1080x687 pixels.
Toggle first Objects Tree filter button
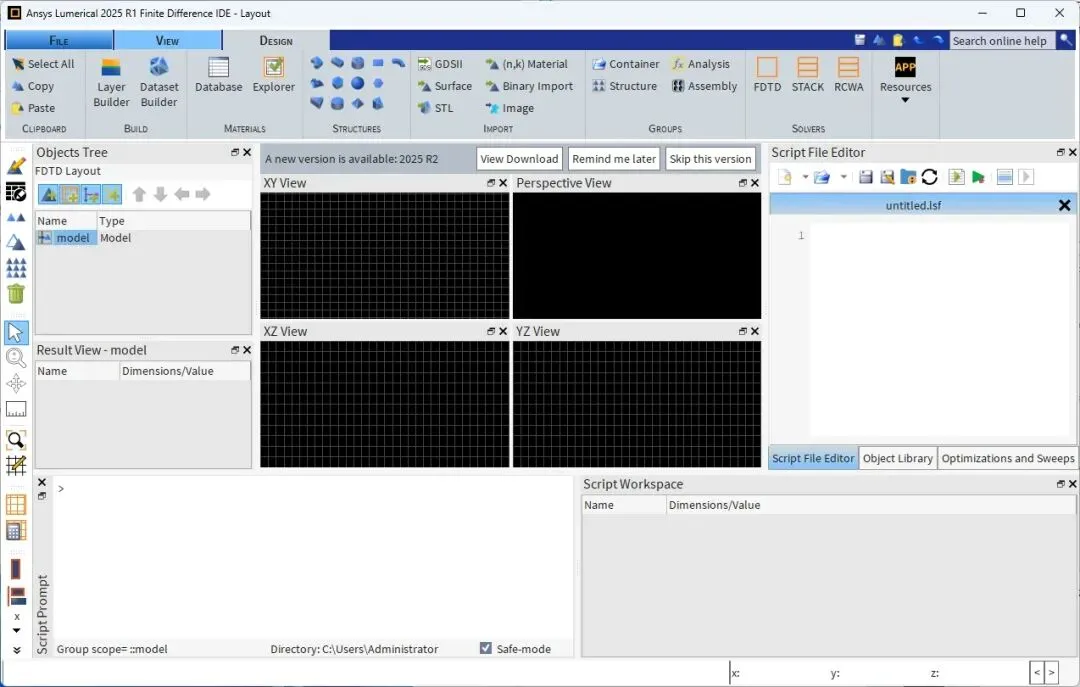48,194
